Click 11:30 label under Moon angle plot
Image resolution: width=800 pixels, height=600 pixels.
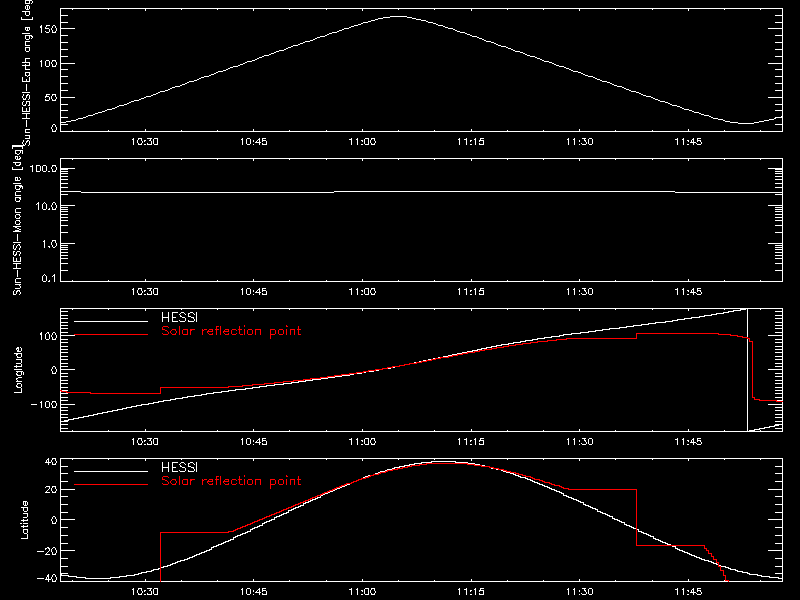click(580, 292)
